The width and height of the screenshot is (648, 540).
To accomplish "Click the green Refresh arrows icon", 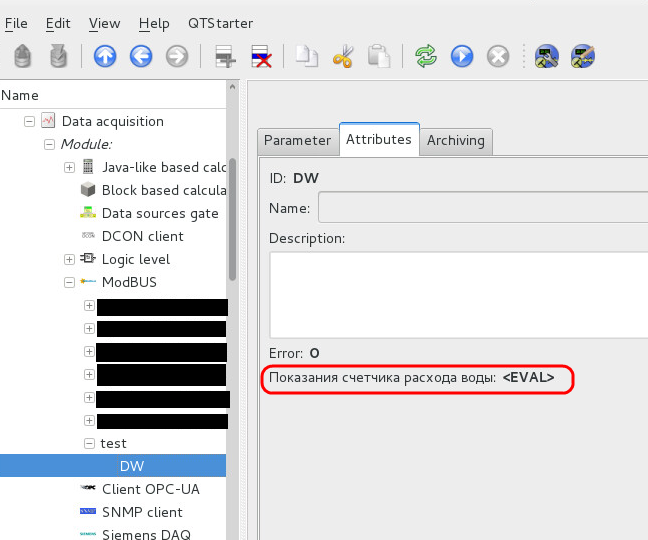I will click(x=427, y=56).
